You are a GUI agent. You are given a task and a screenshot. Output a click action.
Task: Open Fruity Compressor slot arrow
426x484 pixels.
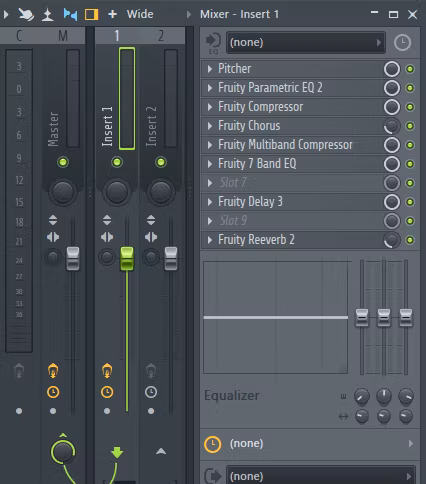(x=210, y=107)
